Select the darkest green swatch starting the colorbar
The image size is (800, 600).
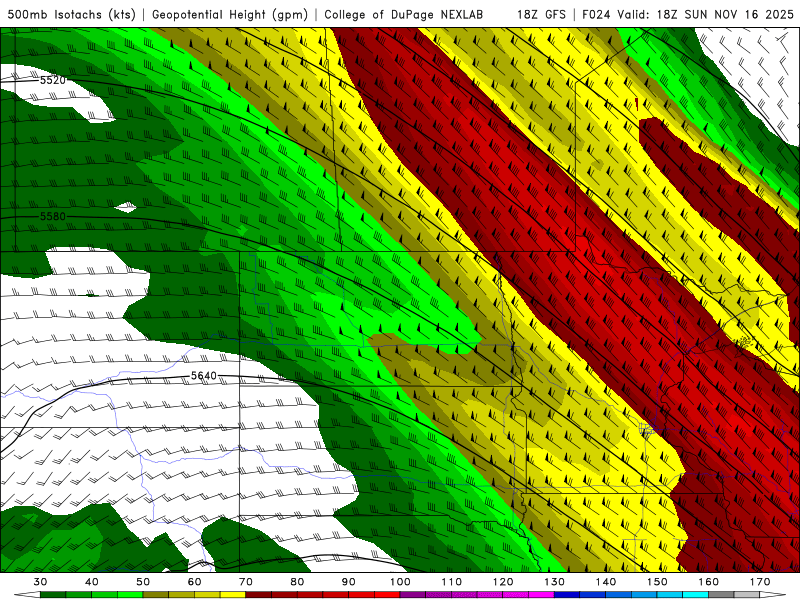[x=53, y=595]
